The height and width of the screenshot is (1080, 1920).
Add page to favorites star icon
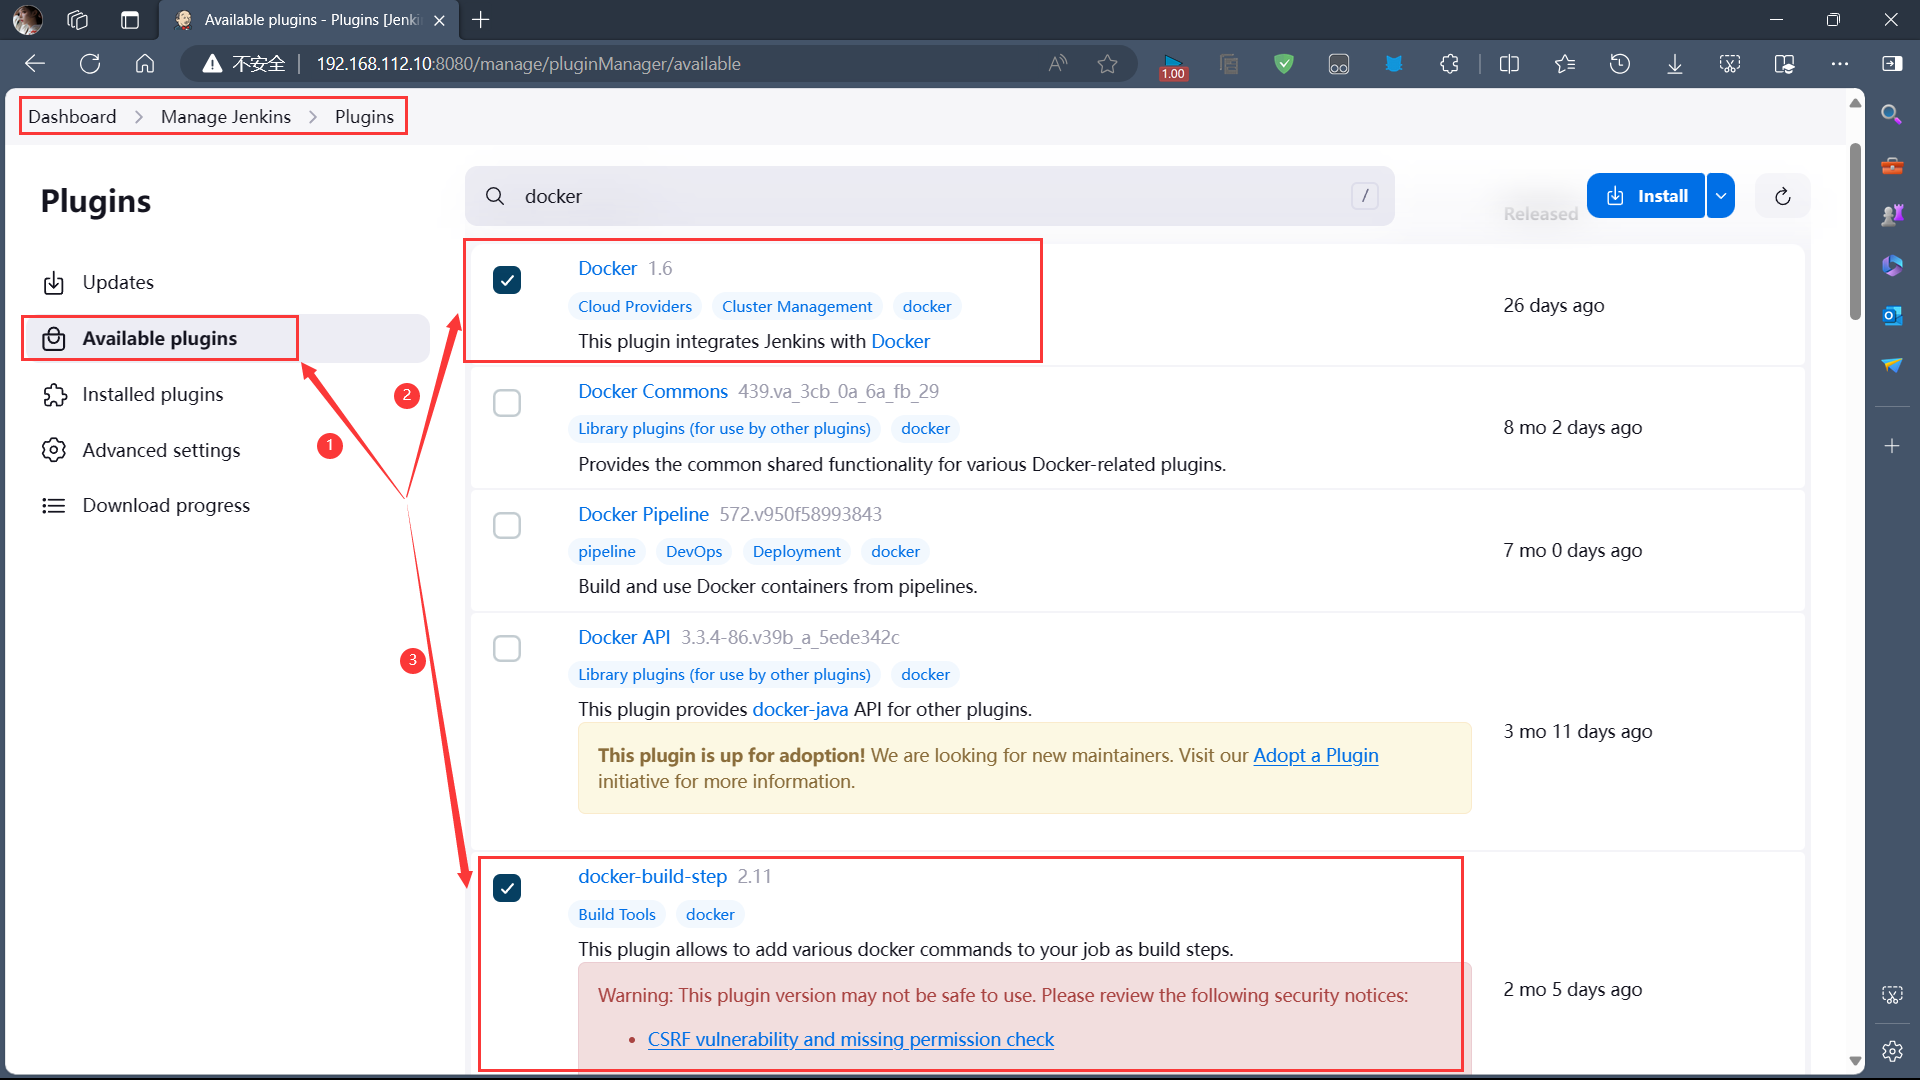click(x=1107, y=64)
